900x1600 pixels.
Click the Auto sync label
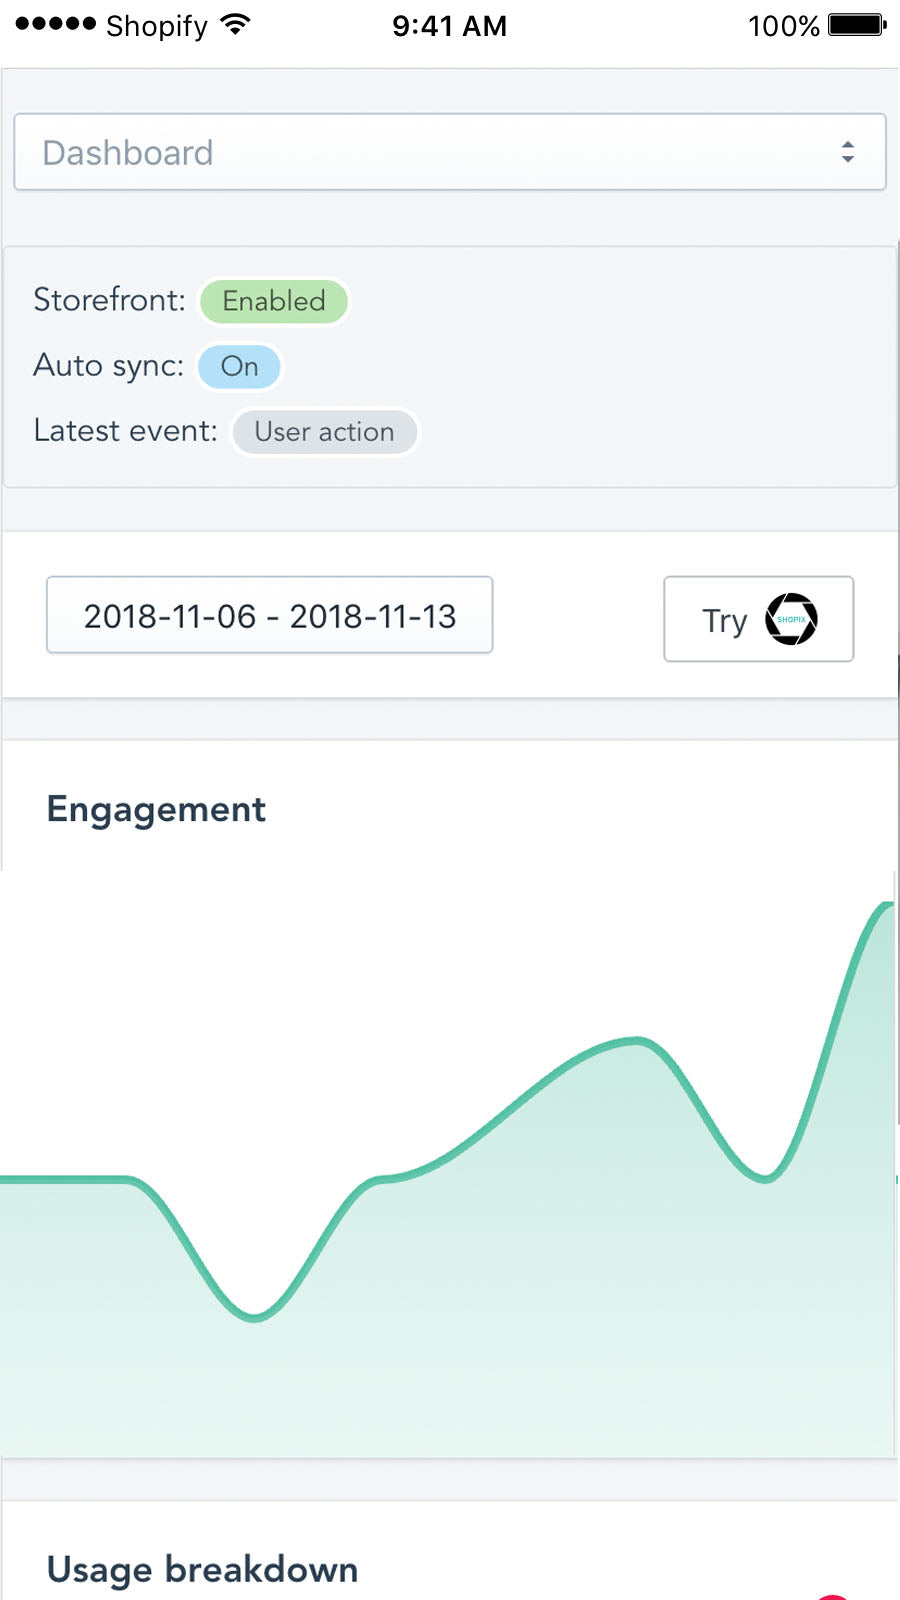coord(108,365)
